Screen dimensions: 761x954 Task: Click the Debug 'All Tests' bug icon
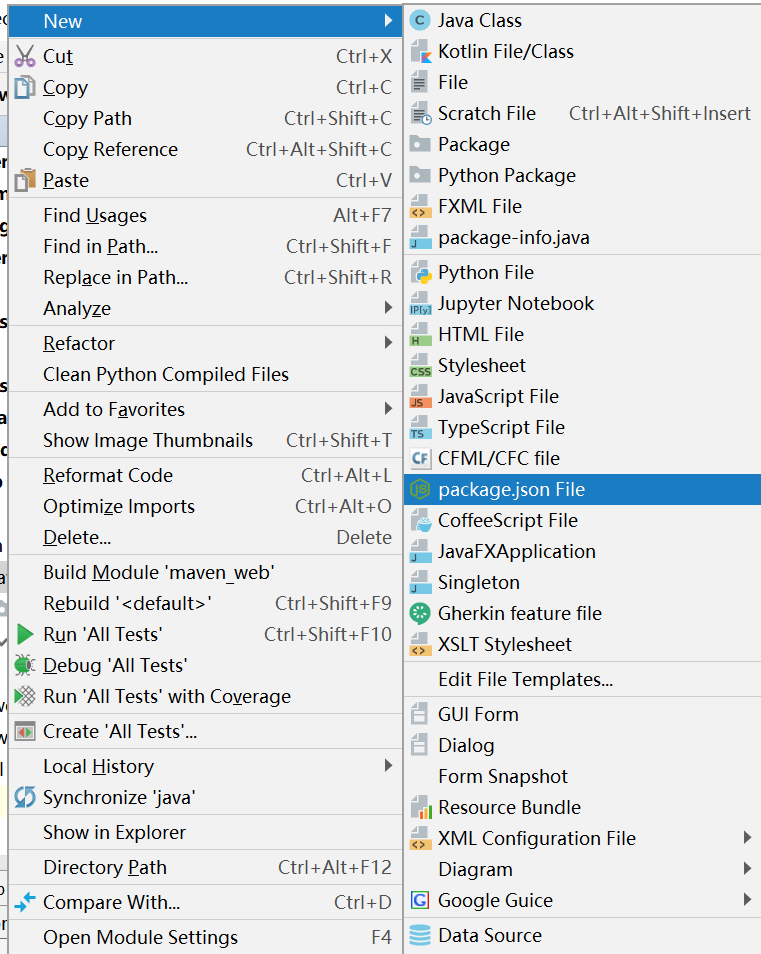click(x=25, y=666)
